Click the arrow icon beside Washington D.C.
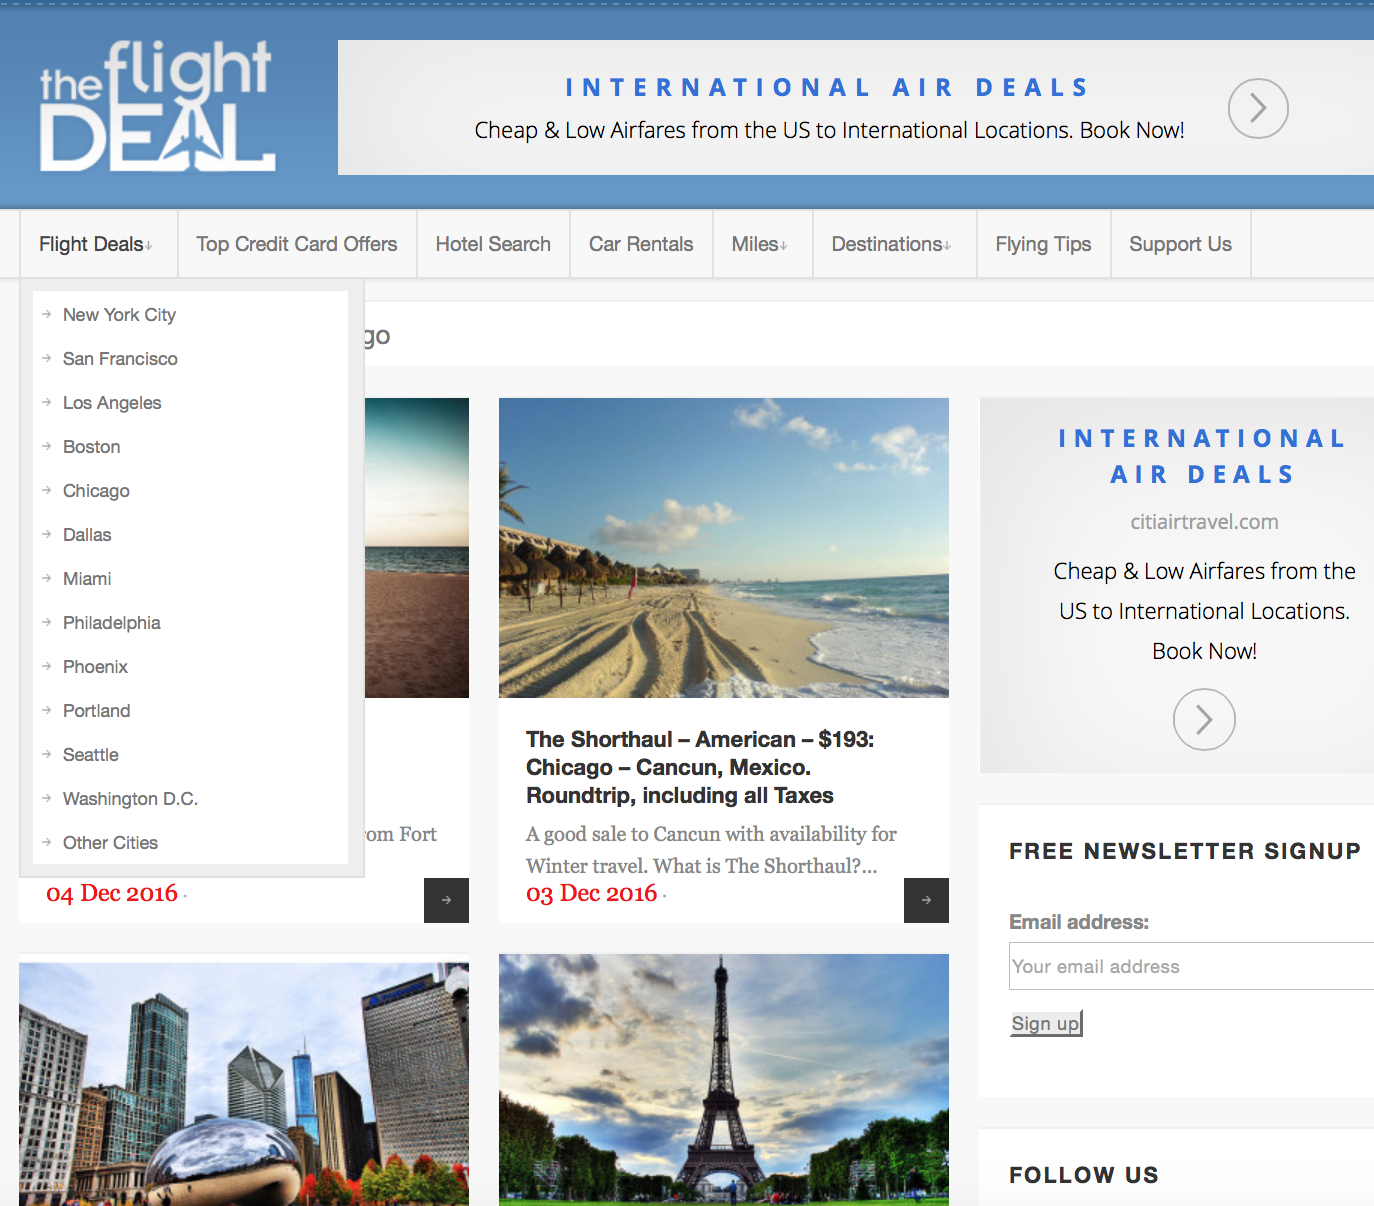The width and height of the screenshot is (1374, 1206). coord(47,798)
